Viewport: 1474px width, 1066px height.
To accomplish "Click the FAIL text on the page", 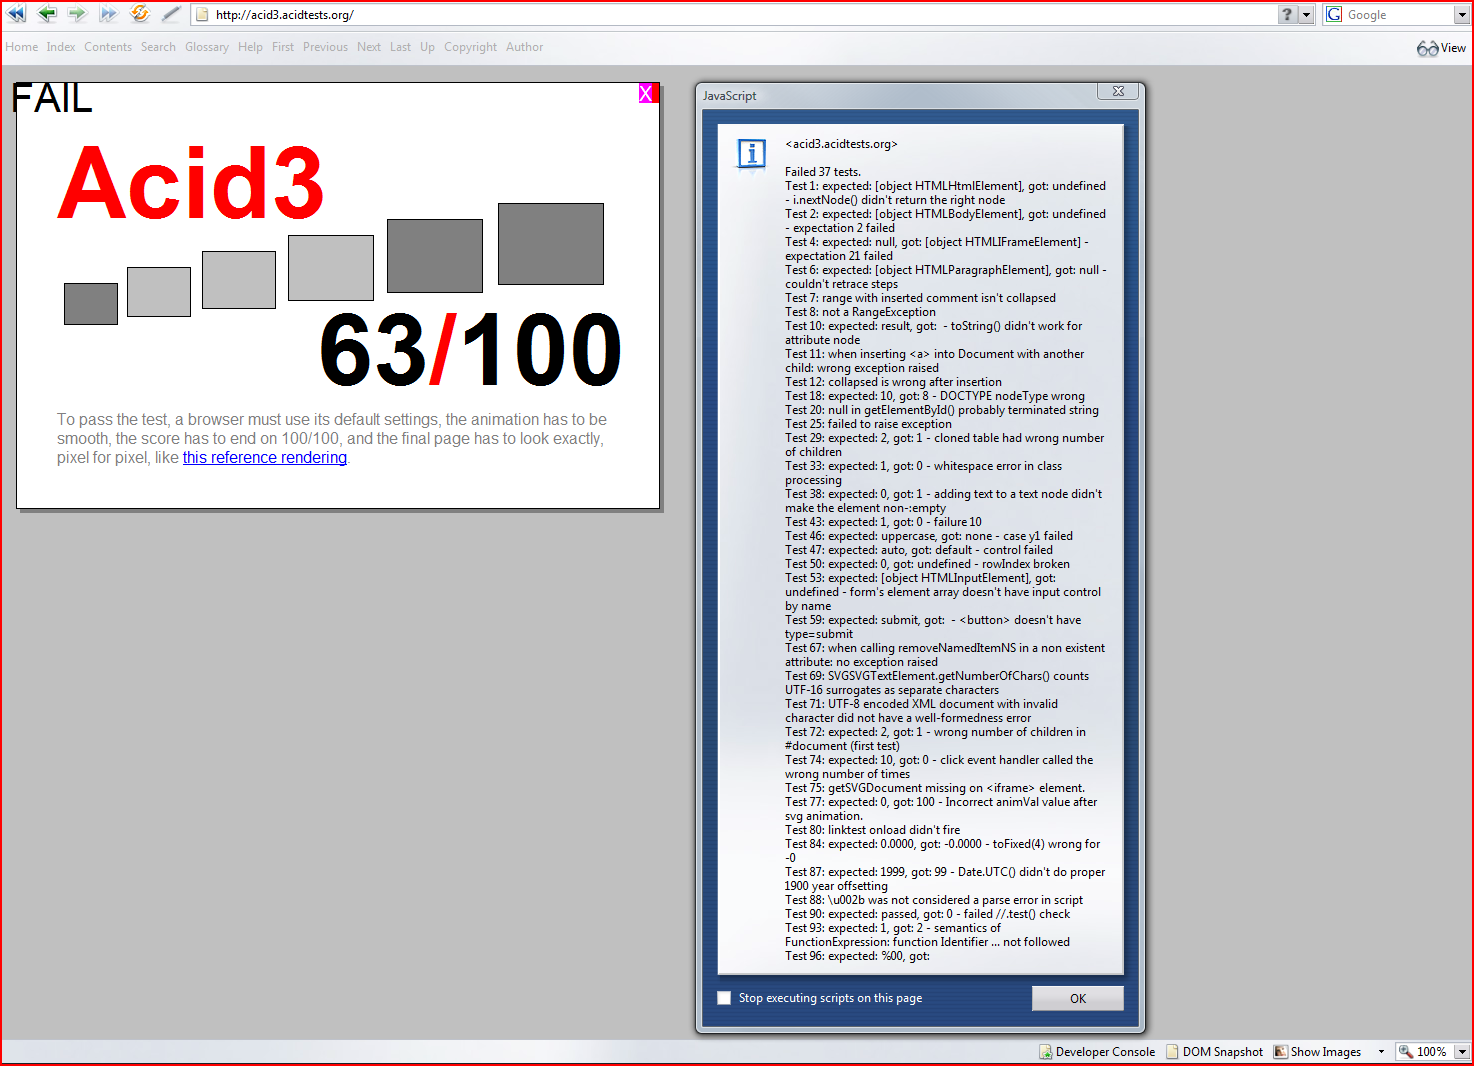I will click(x=52, y=98).
